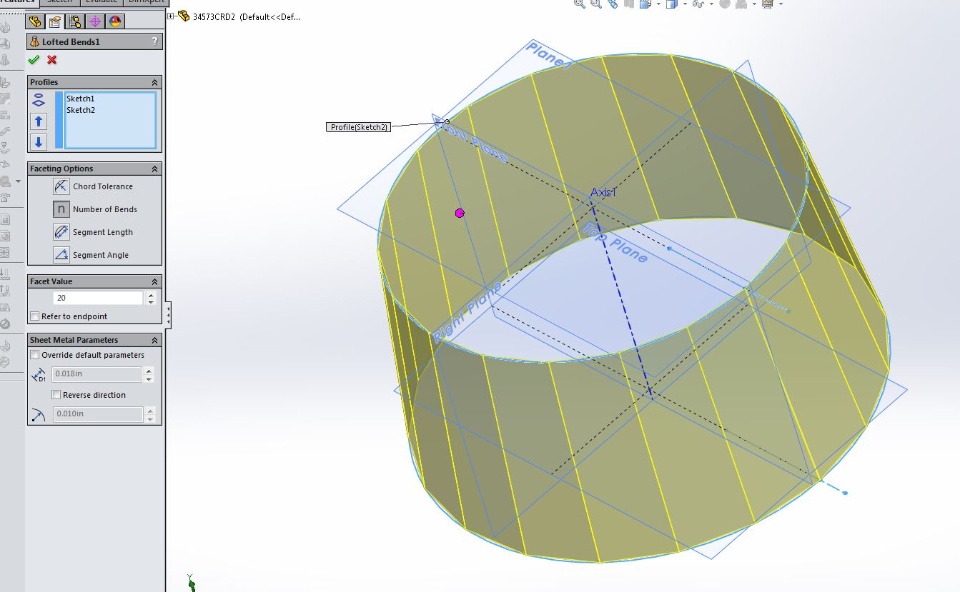Click the Axis1 label in viewport
960x592 pixels.
click(x=603, y=192)
